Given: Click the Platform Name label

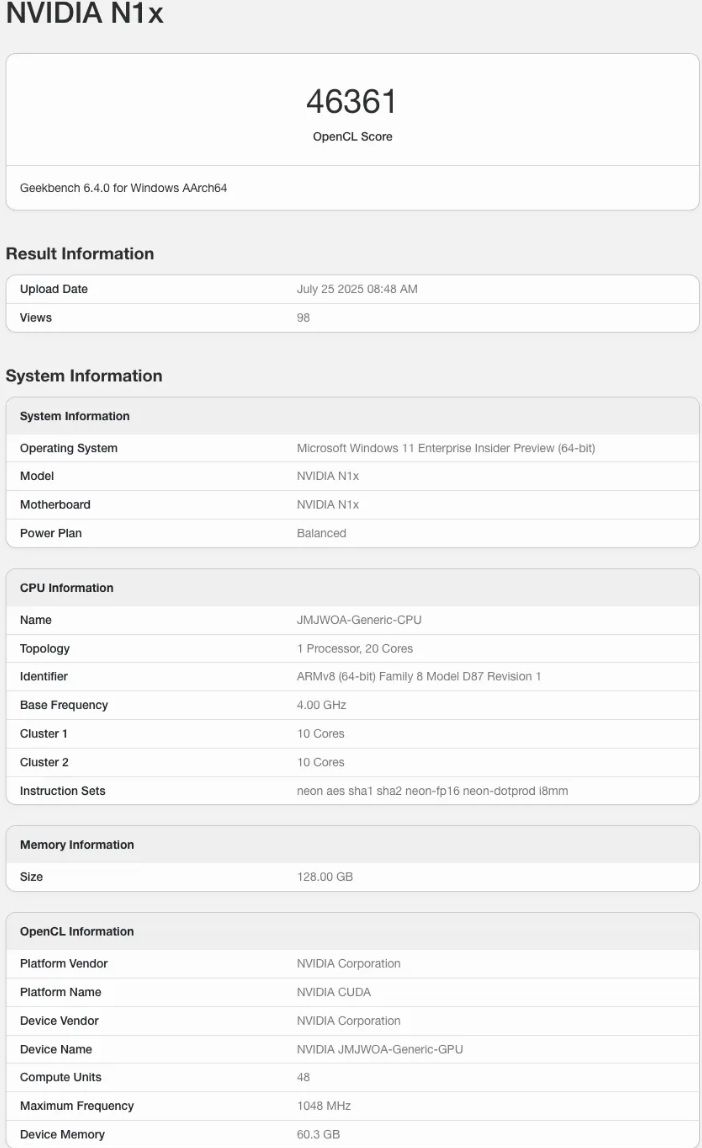Looking at the screenshot, I should coord(60,992).
